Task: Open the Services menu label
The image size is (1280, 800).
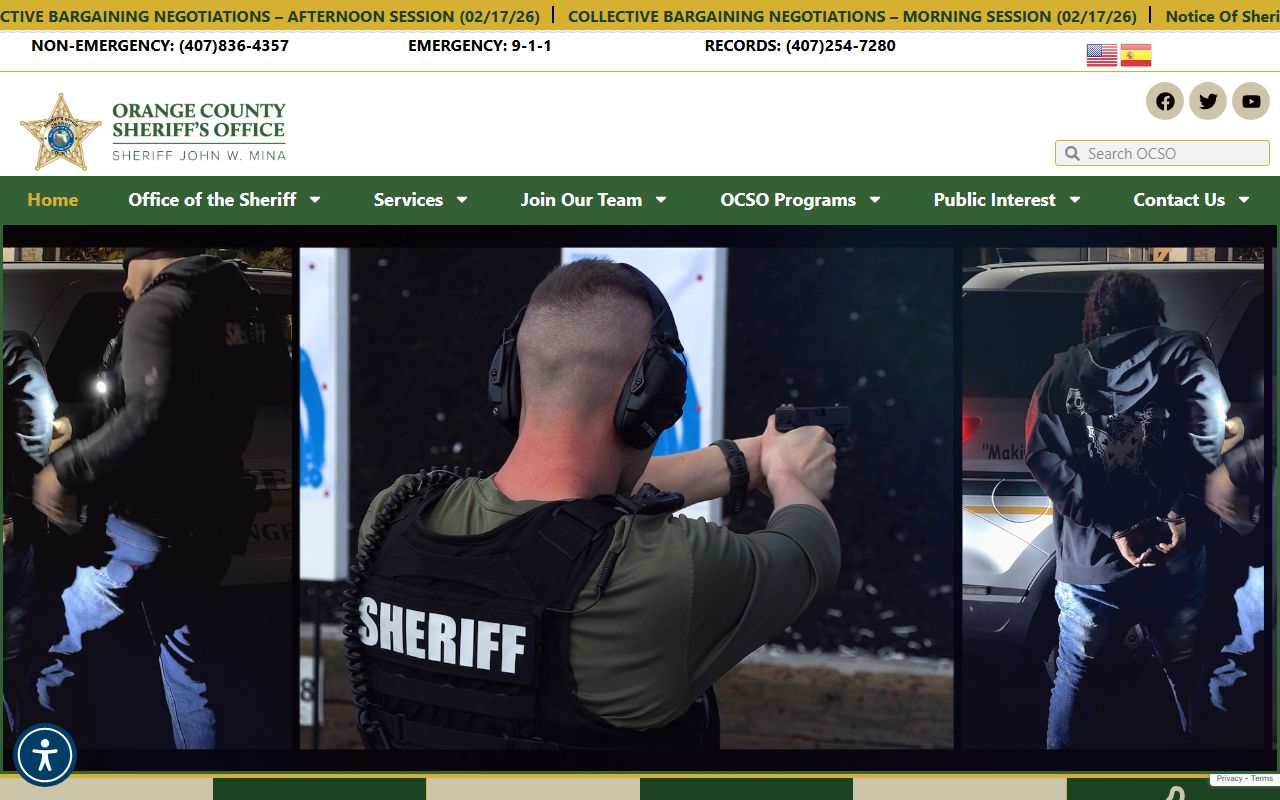Action: pyautogui.click(x=408, y=200)
